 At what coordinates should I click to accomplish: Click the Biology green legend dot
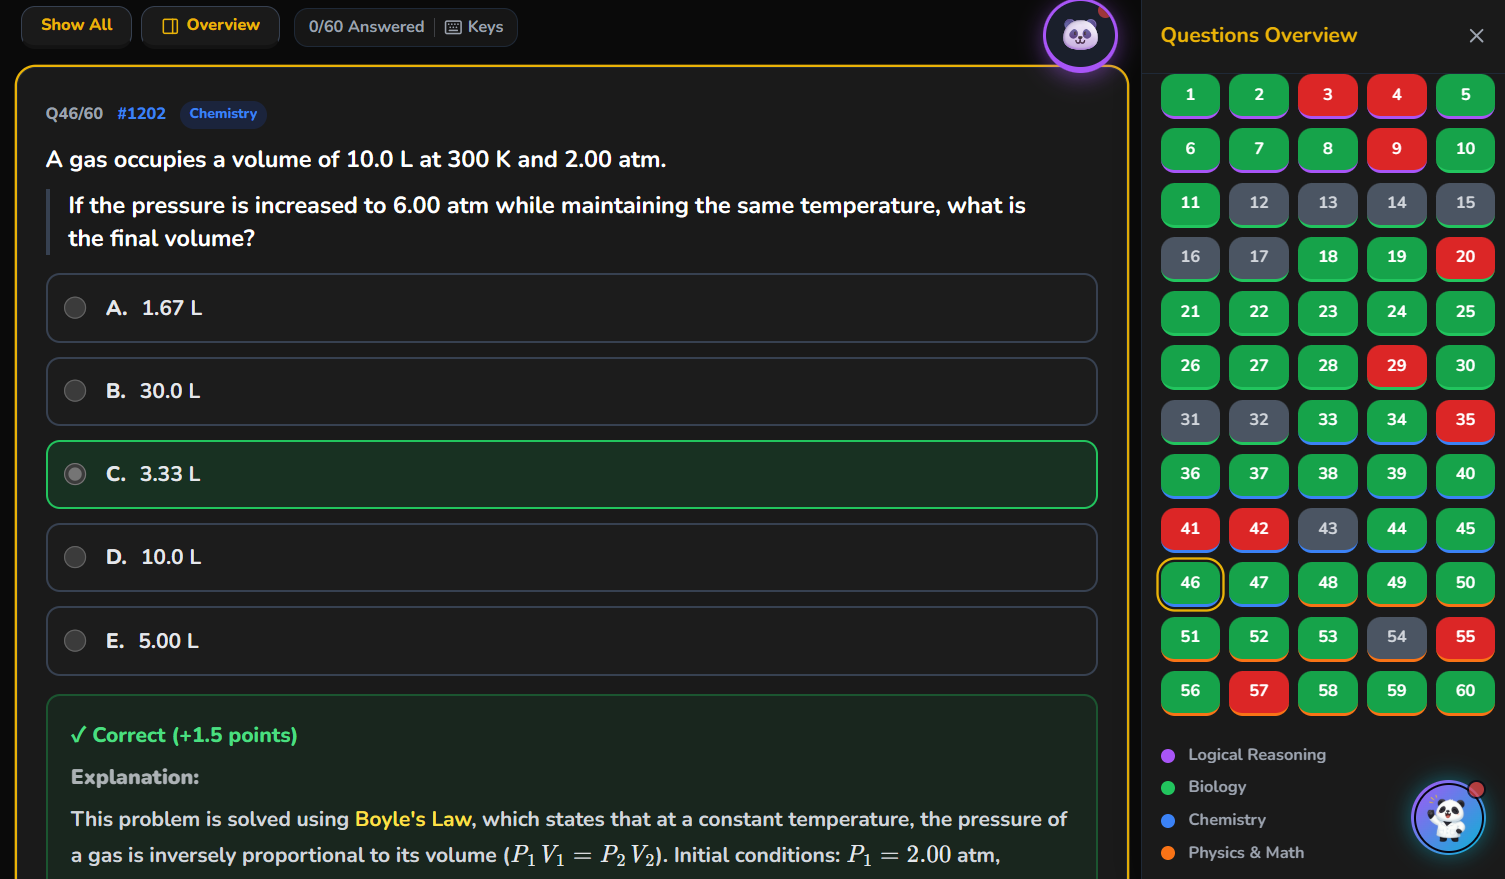pos(1168,788)
